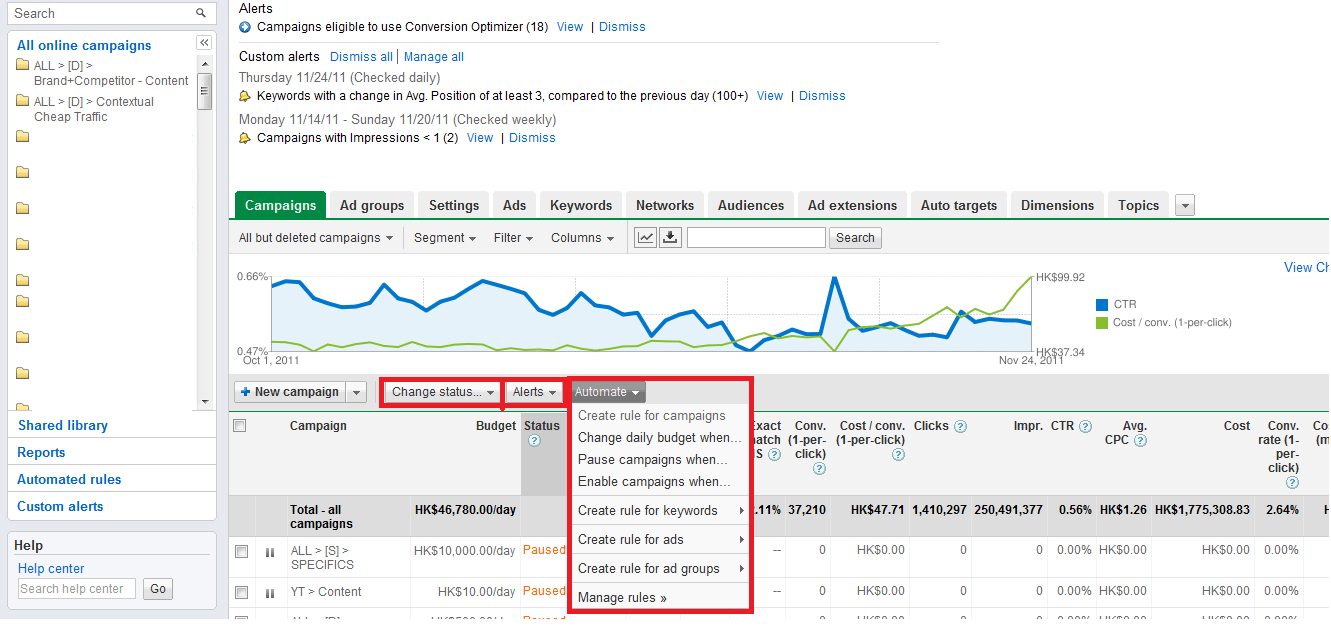Click the scroll up arrow in campaign tree
The width and height of the screenshot is (1331, 626).
[x=204, y=63]
